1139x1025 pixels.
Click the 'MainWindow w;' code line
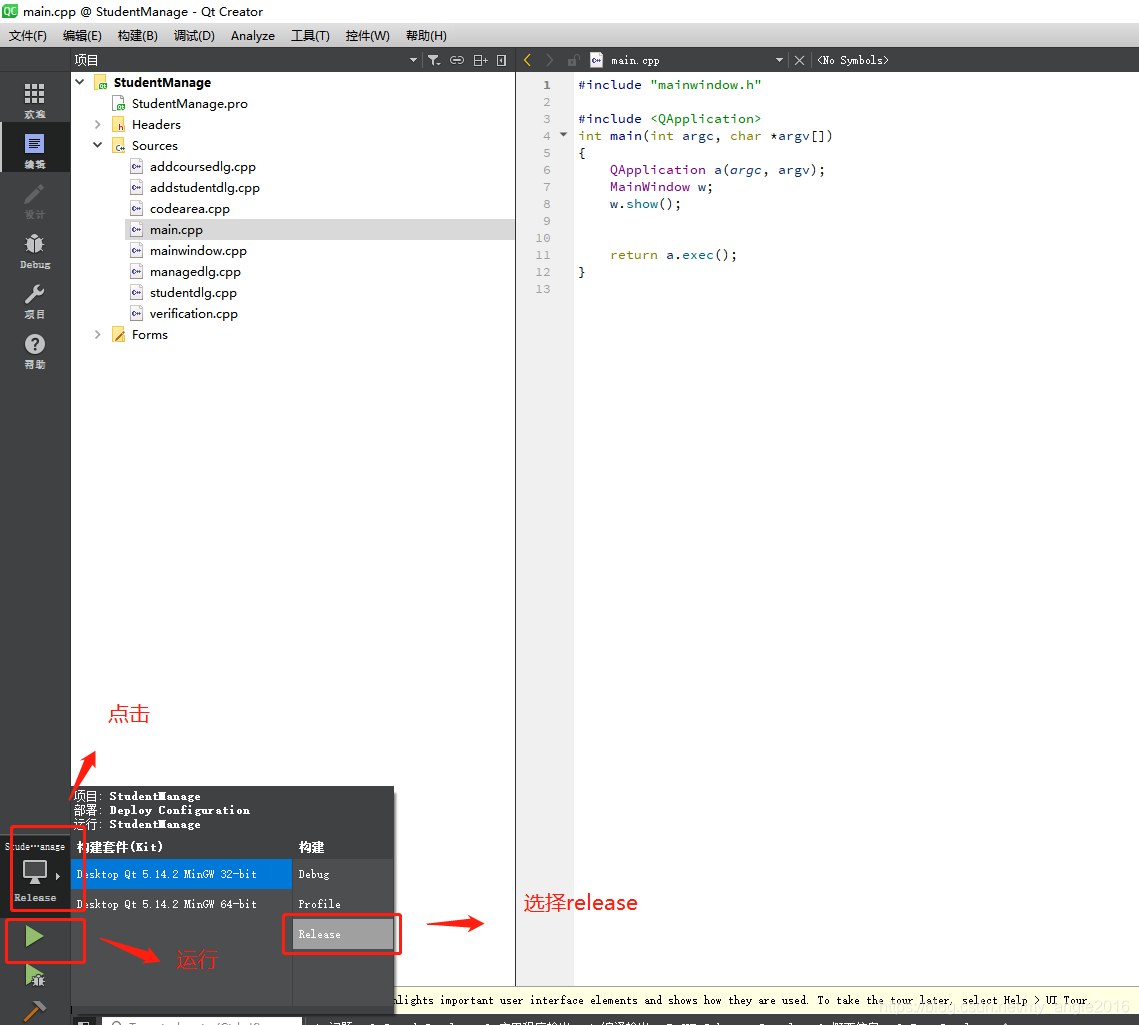(x=661, y=187)
